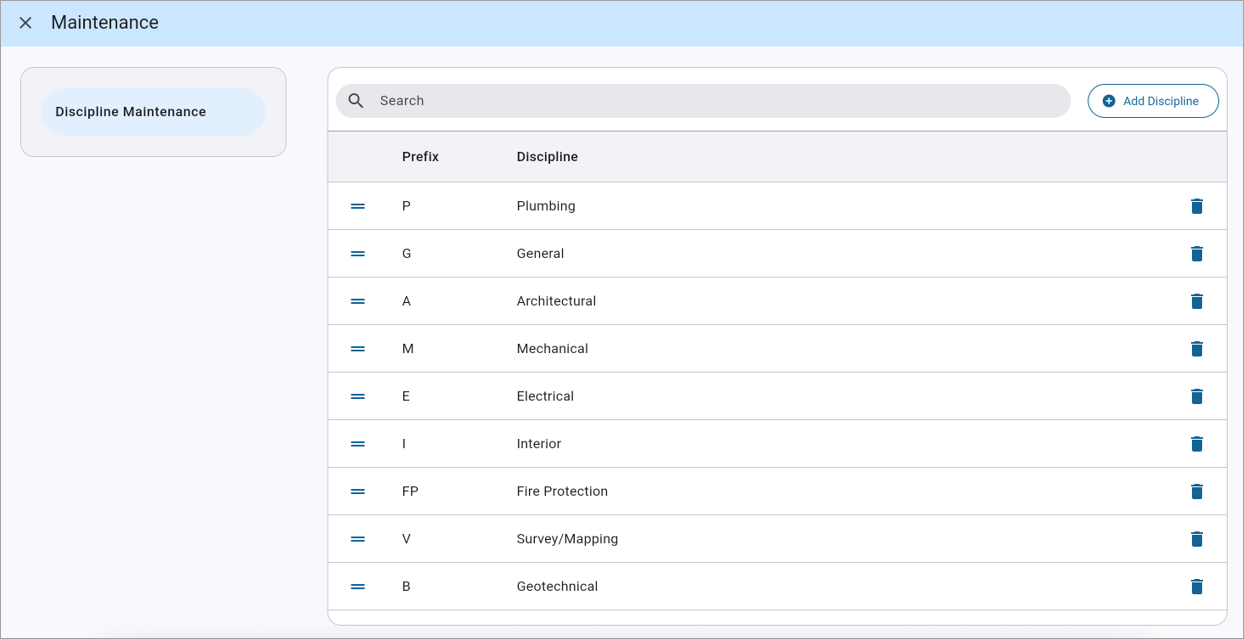This screenshot has height=639, width=1244.
Task: Click the Prefix column header
Action: [420, 157]
